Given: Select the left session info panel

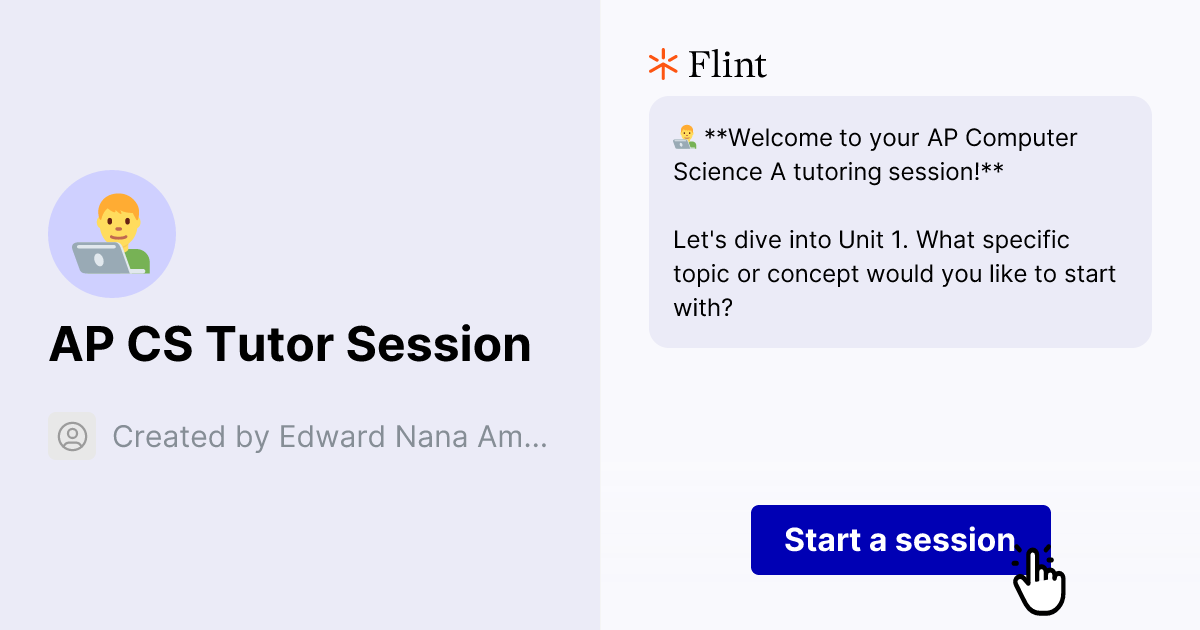Looking at the screenshot, I should (x=300, y=315).
